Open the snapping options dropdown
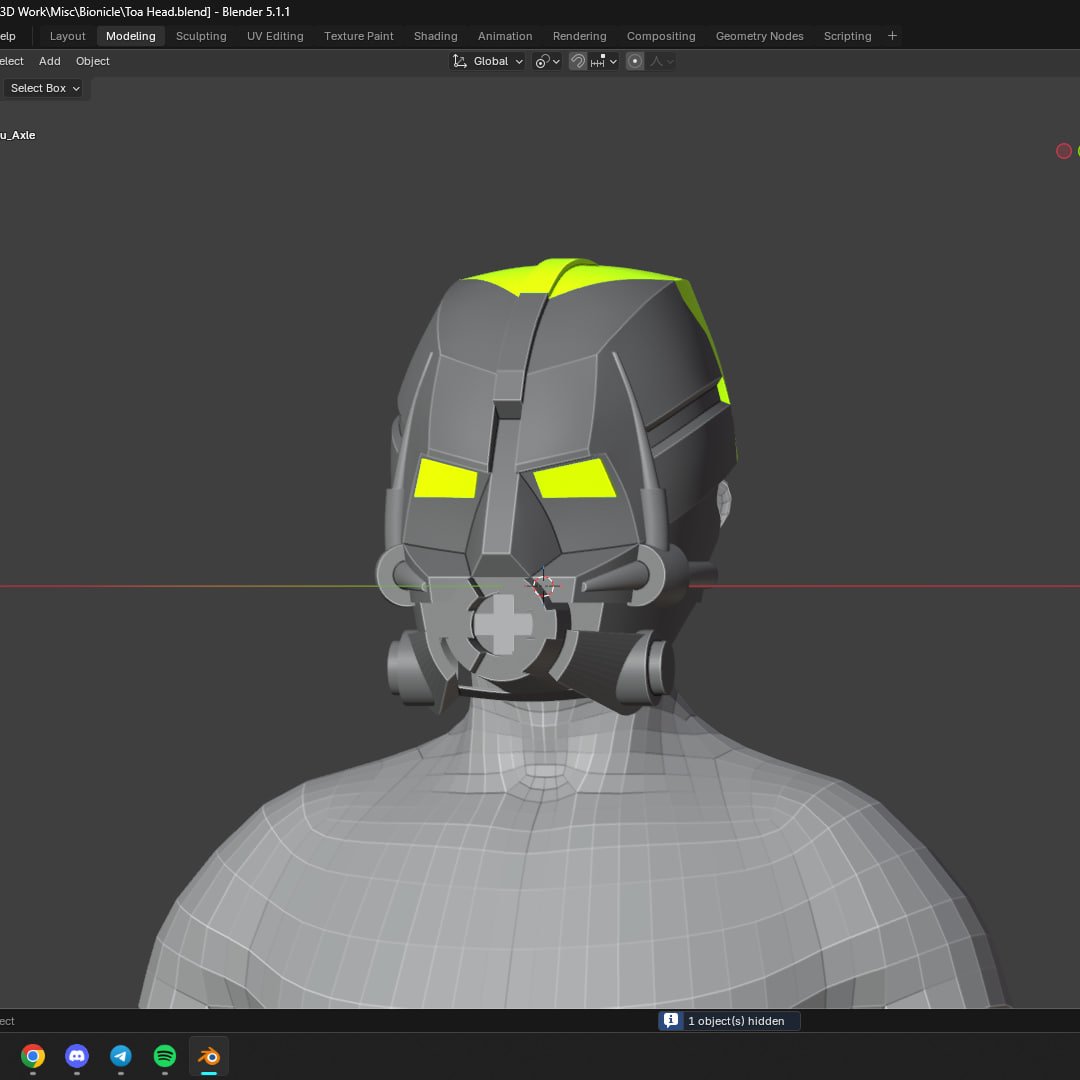Image resolution: width=1080 pixels, height=1080 pixels. click(x=603, y=61)
